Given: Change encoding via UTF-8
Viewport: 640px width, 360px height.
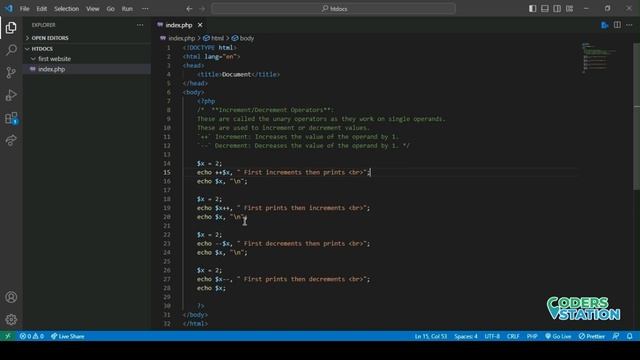Looking at the screenshot, I should 492,336.
